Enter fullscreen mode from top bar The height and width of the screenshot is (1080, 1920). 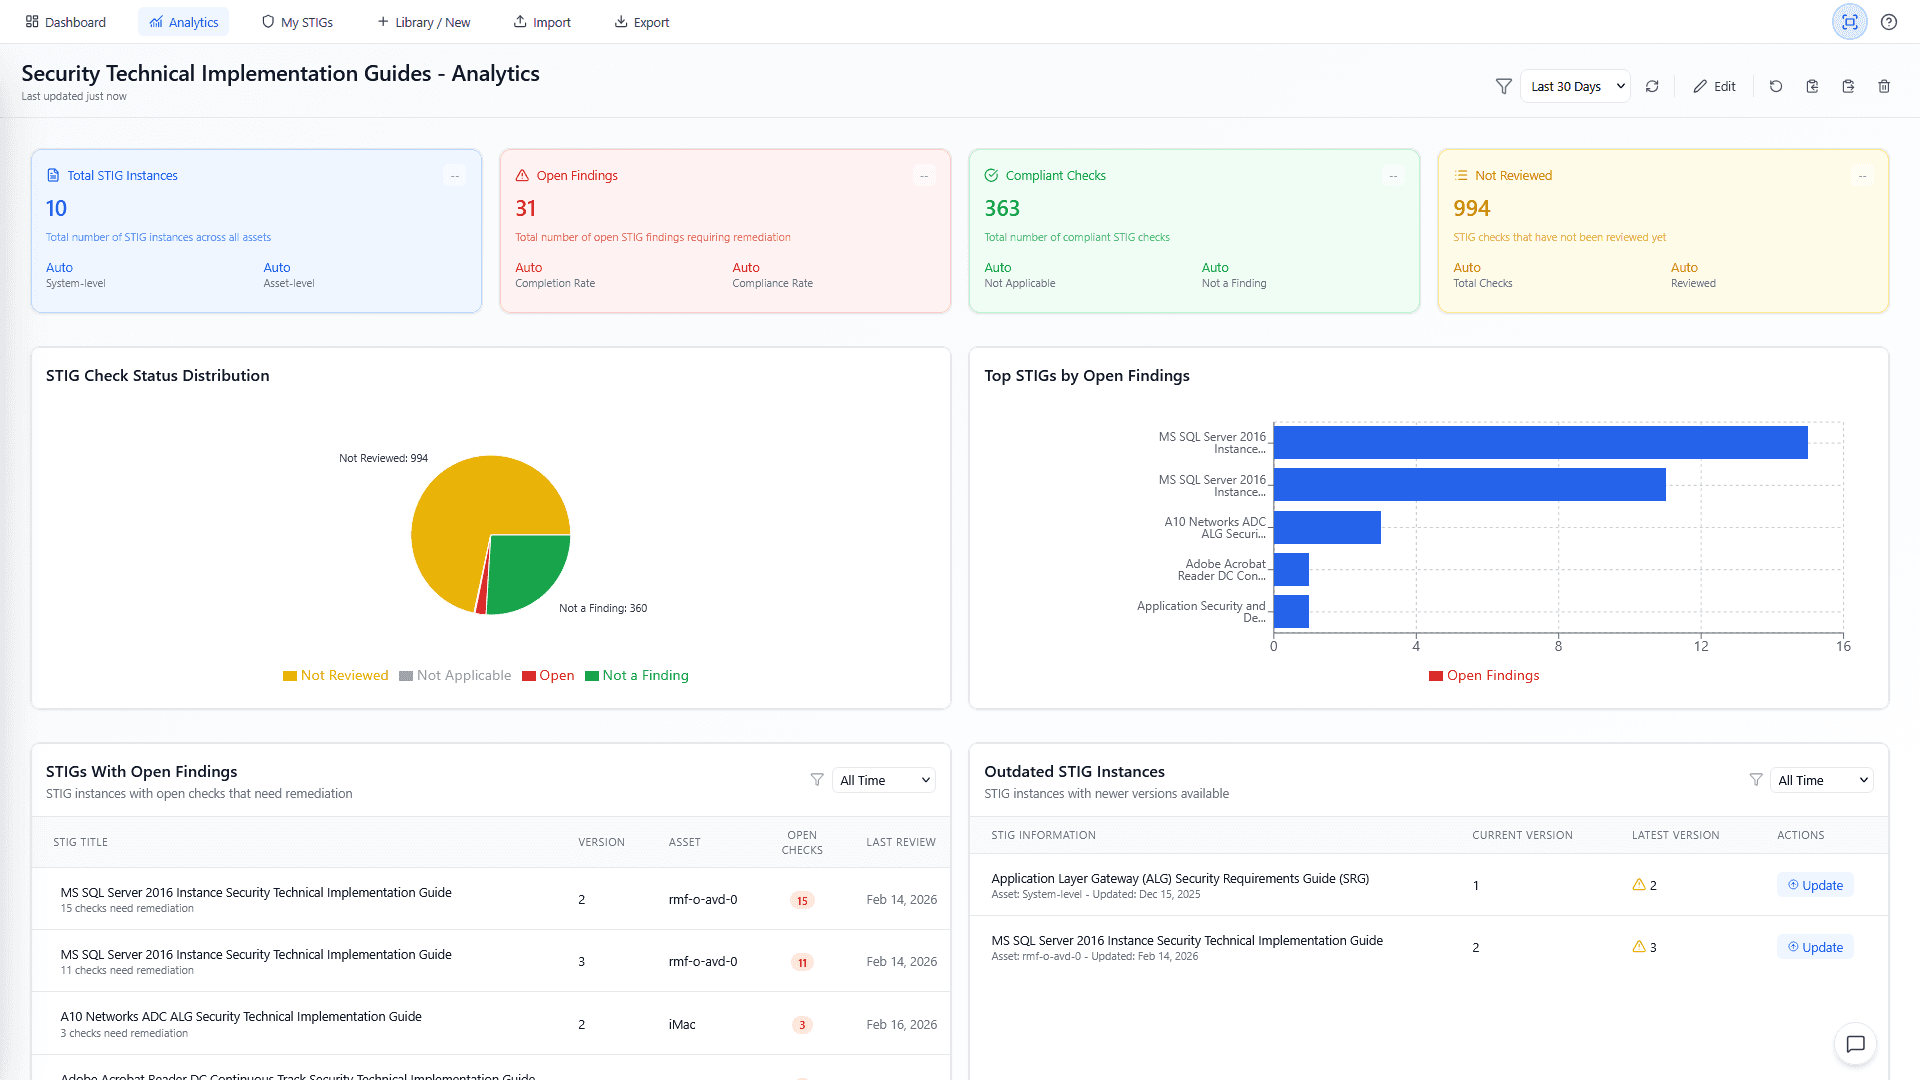pos(1849,21)
